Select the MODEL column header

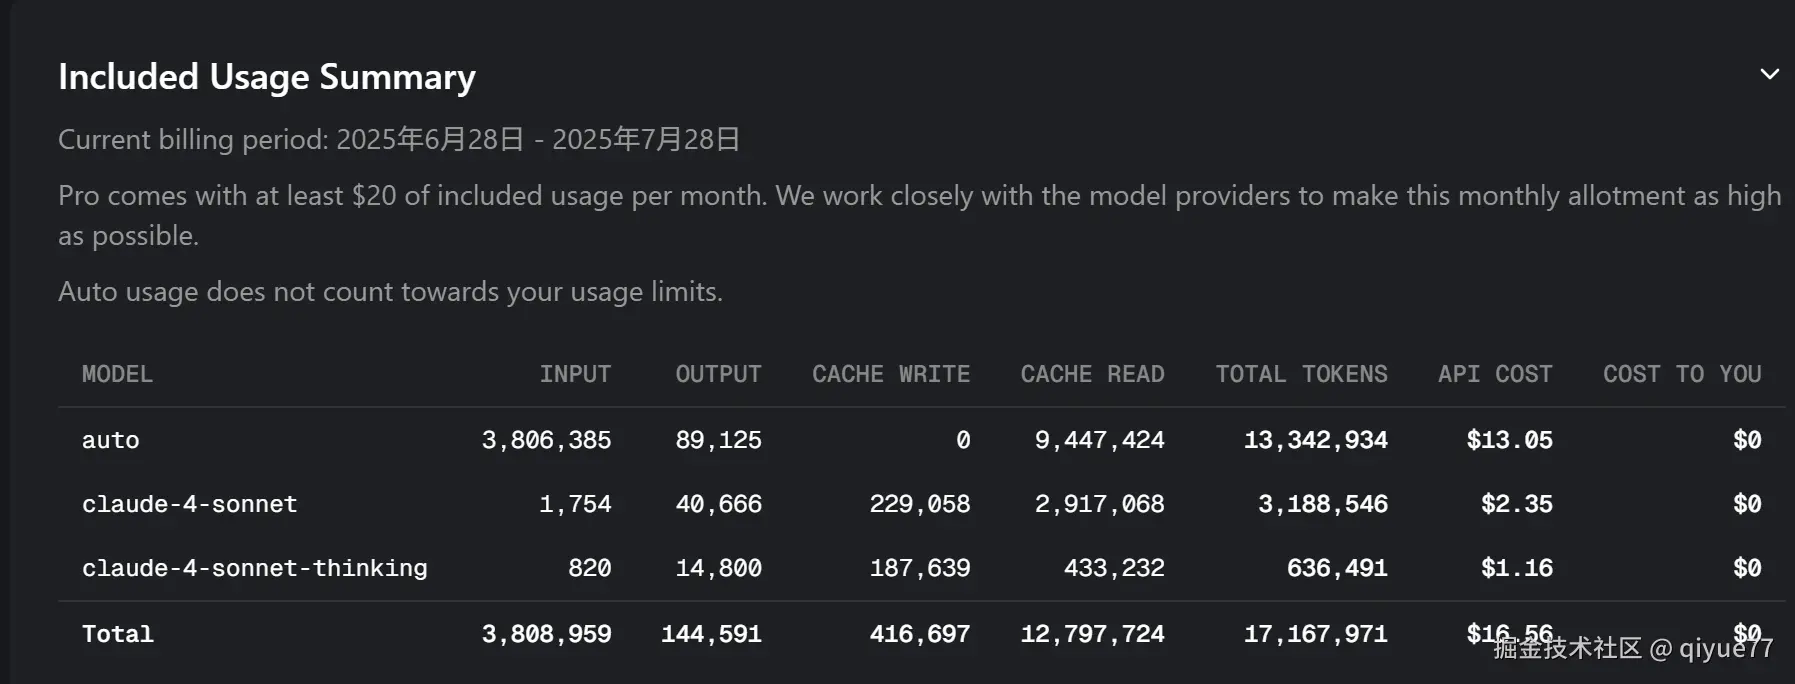click(117, 374)
